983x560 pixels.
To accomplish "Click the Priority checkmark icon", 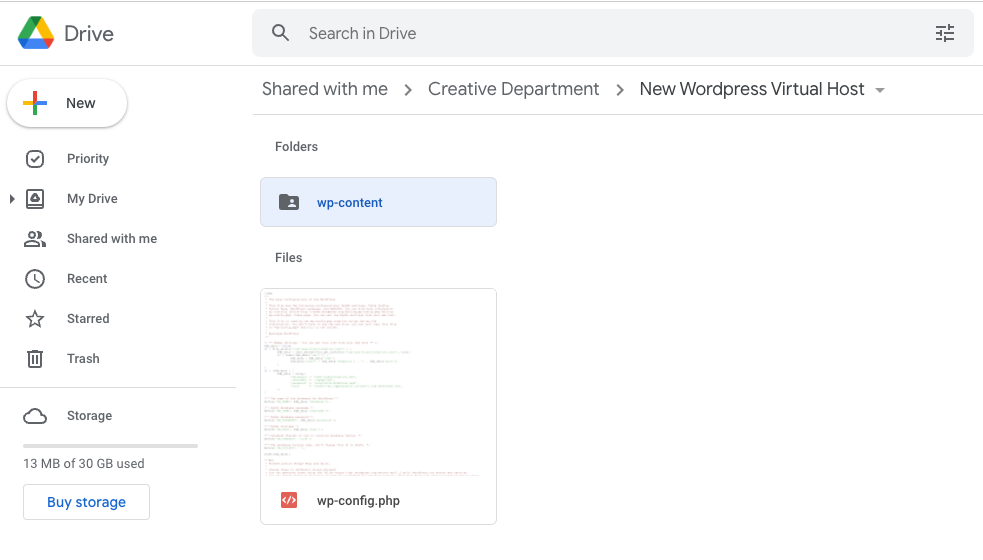I will point(35,159).
